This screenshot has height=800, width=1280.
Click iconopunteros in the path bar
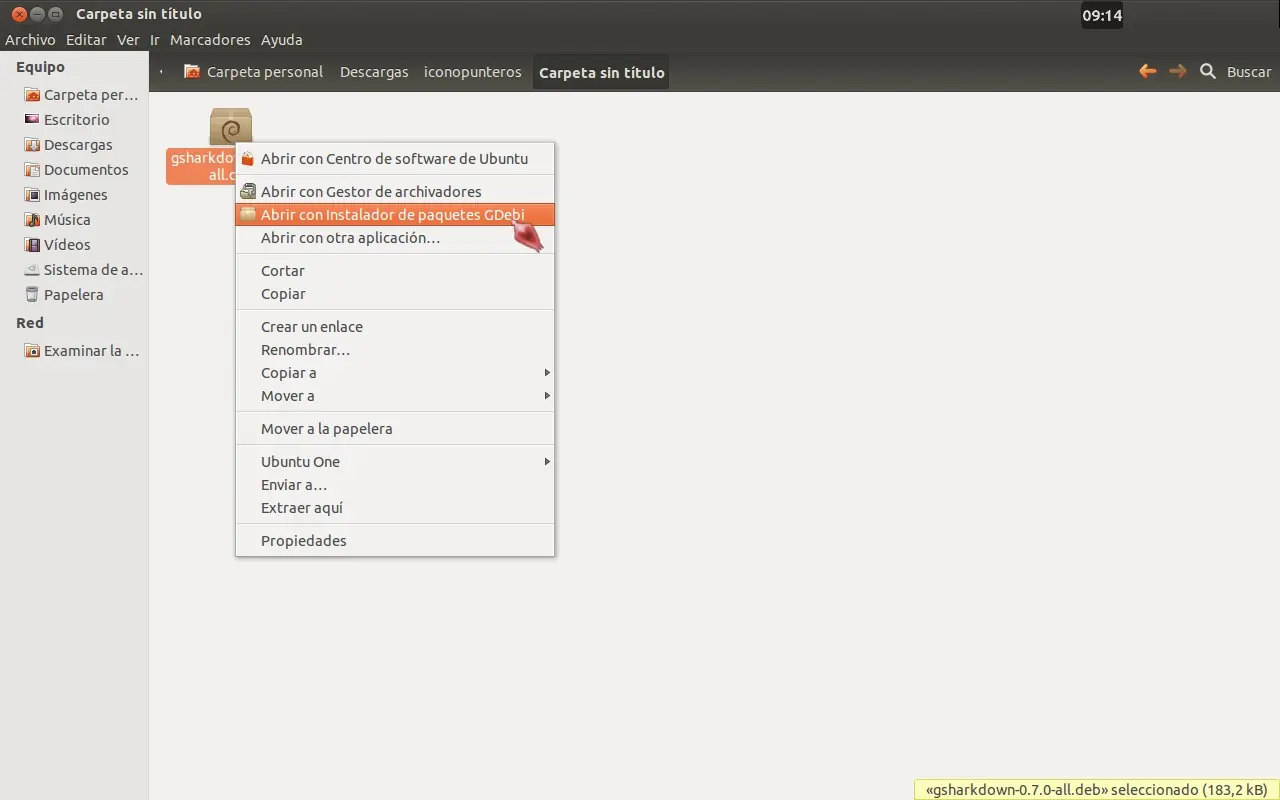(473, 72)
